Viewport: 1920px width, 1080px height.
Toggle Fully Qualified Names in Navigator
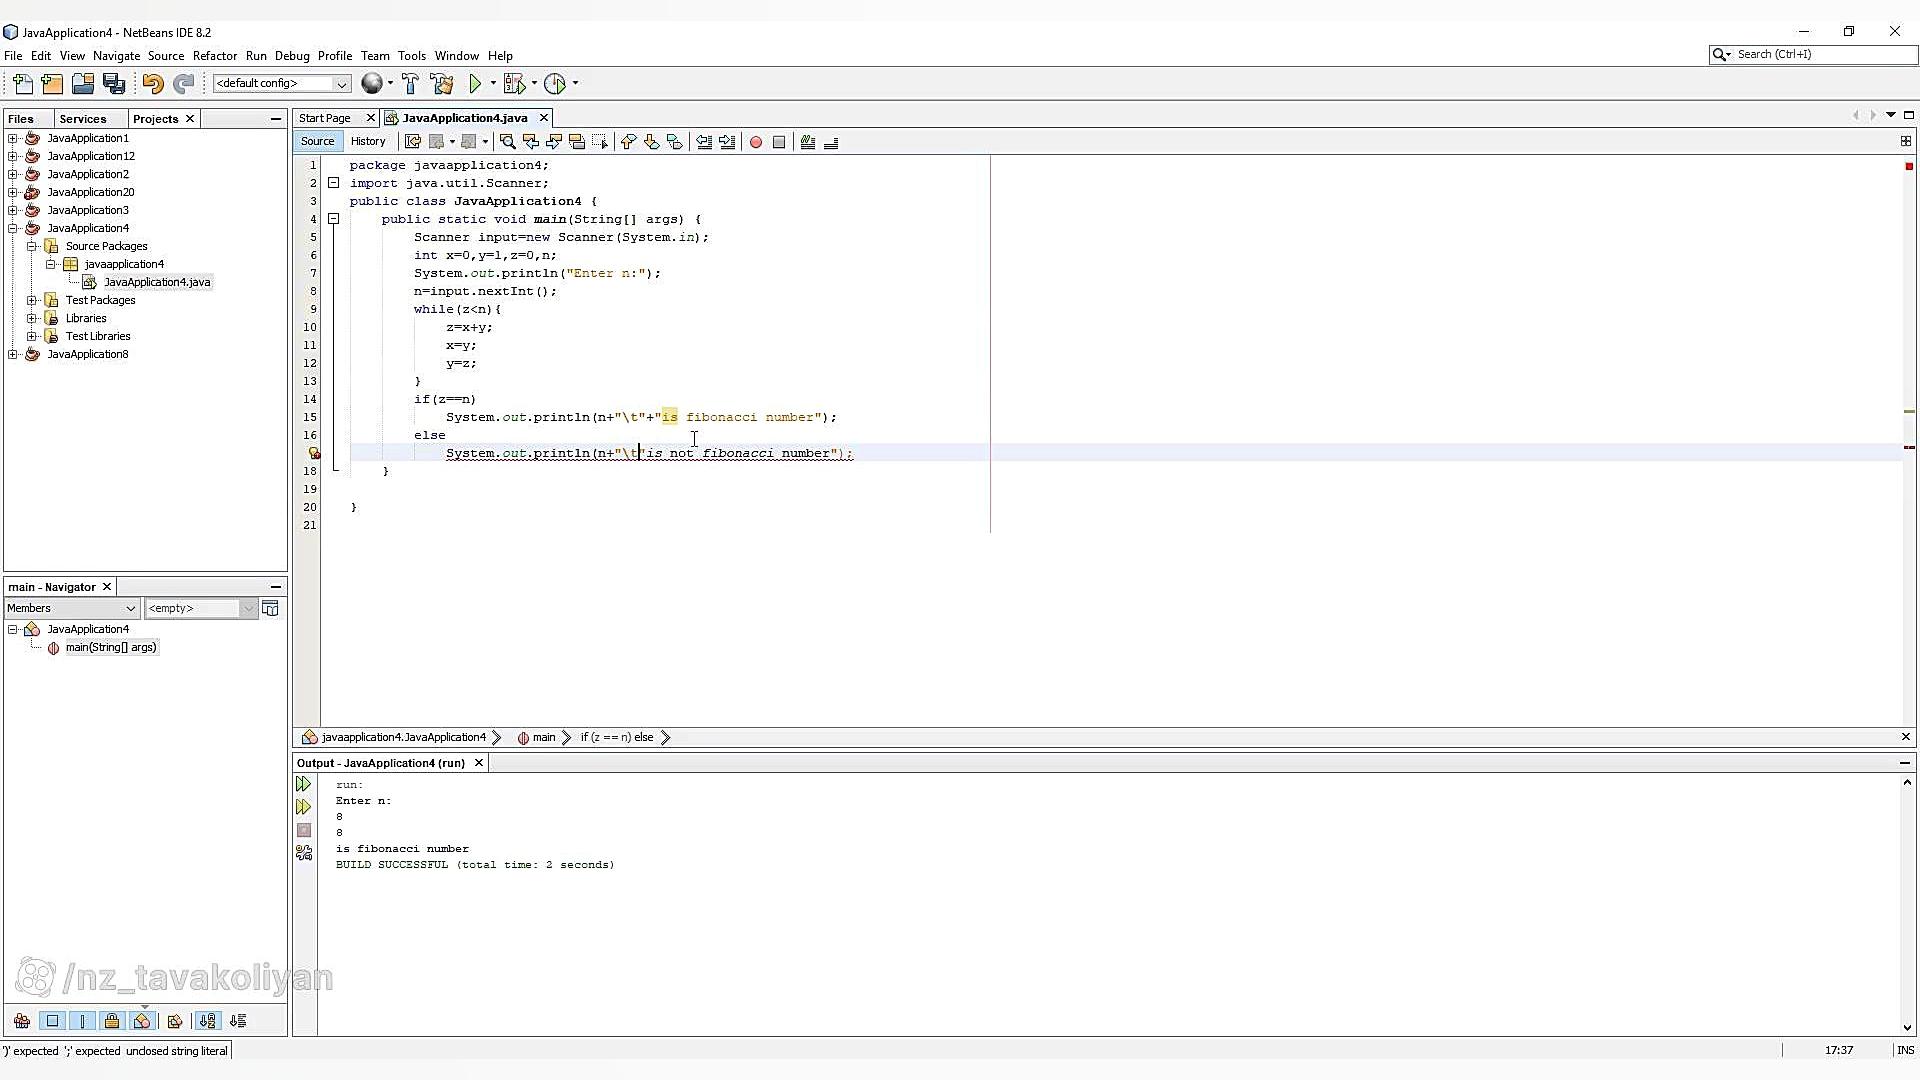tap(175, 1021)
